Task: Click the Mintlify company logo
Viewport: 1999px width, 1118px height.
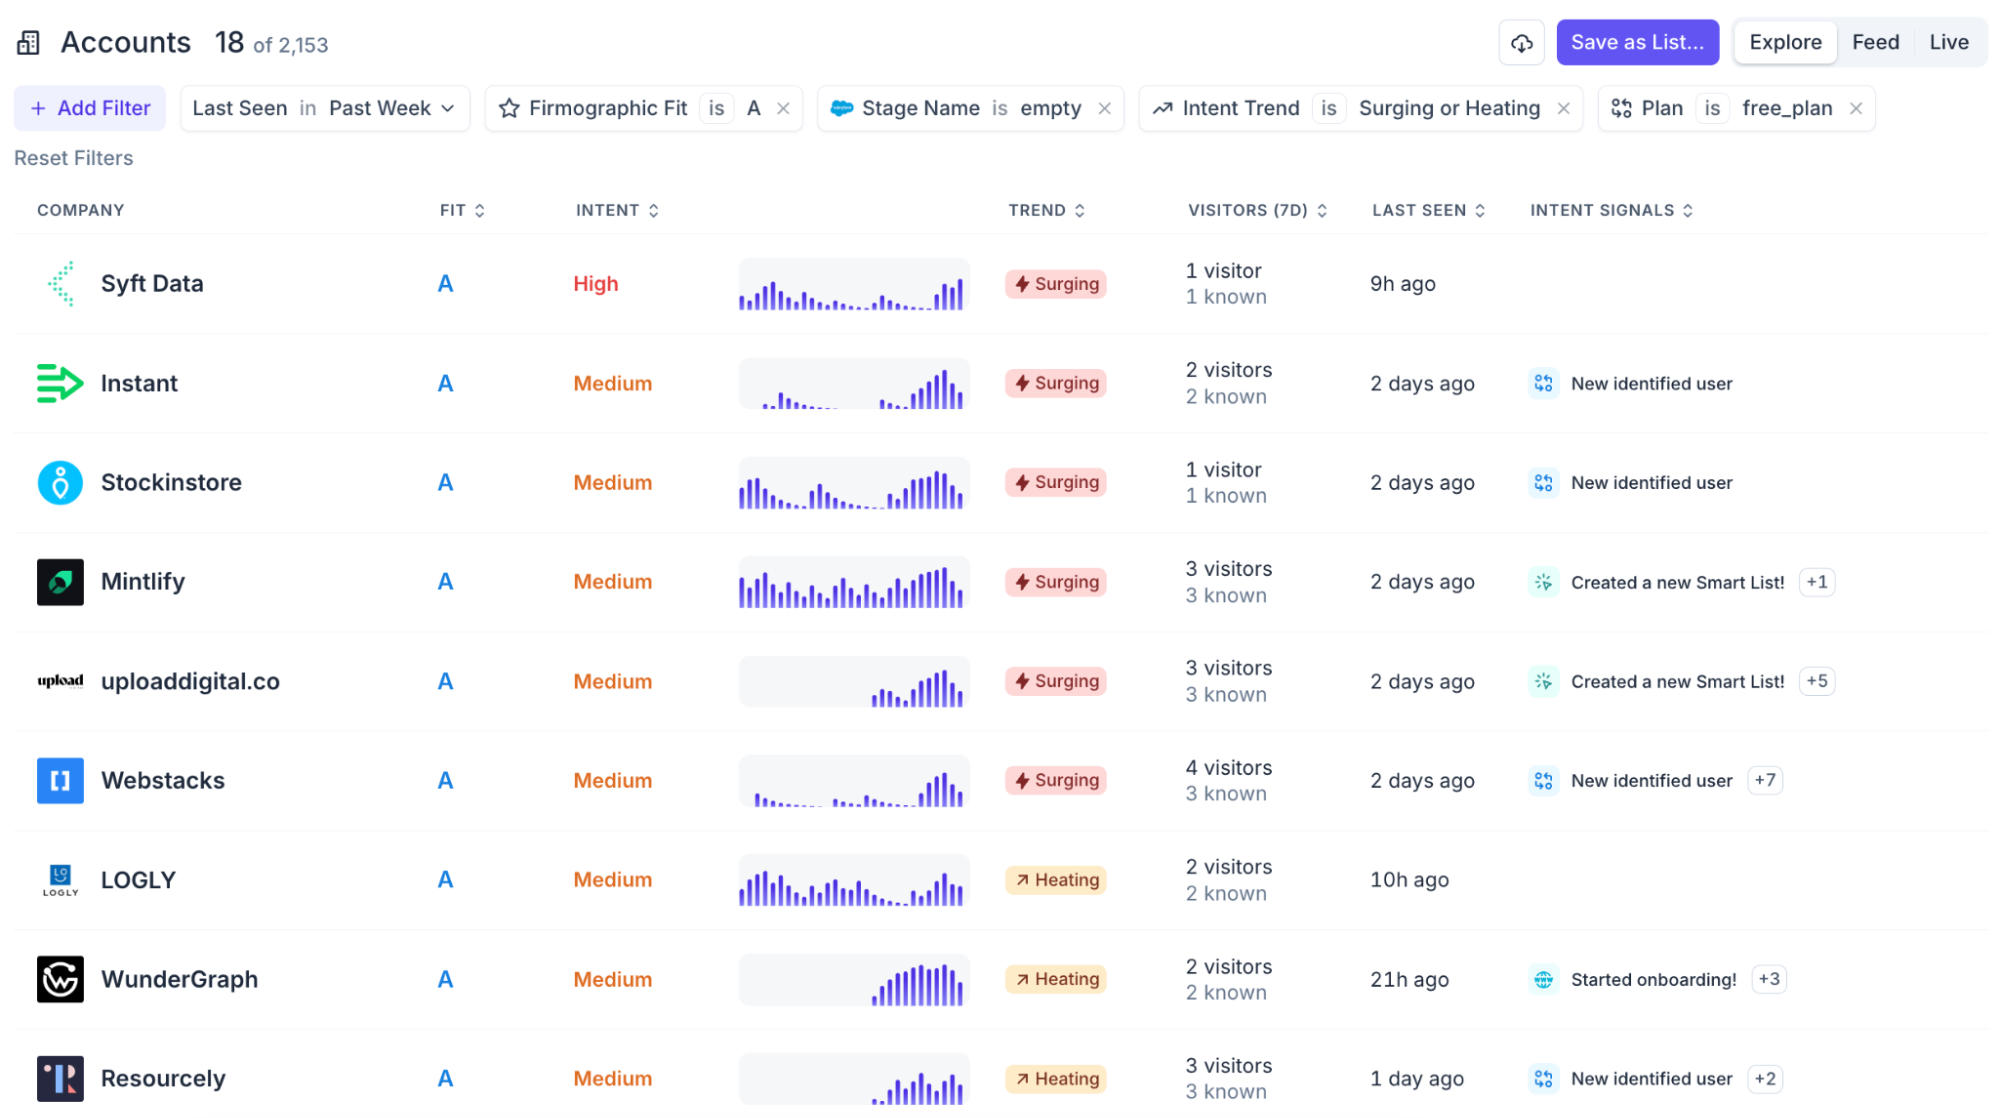Action: [60, 582]
